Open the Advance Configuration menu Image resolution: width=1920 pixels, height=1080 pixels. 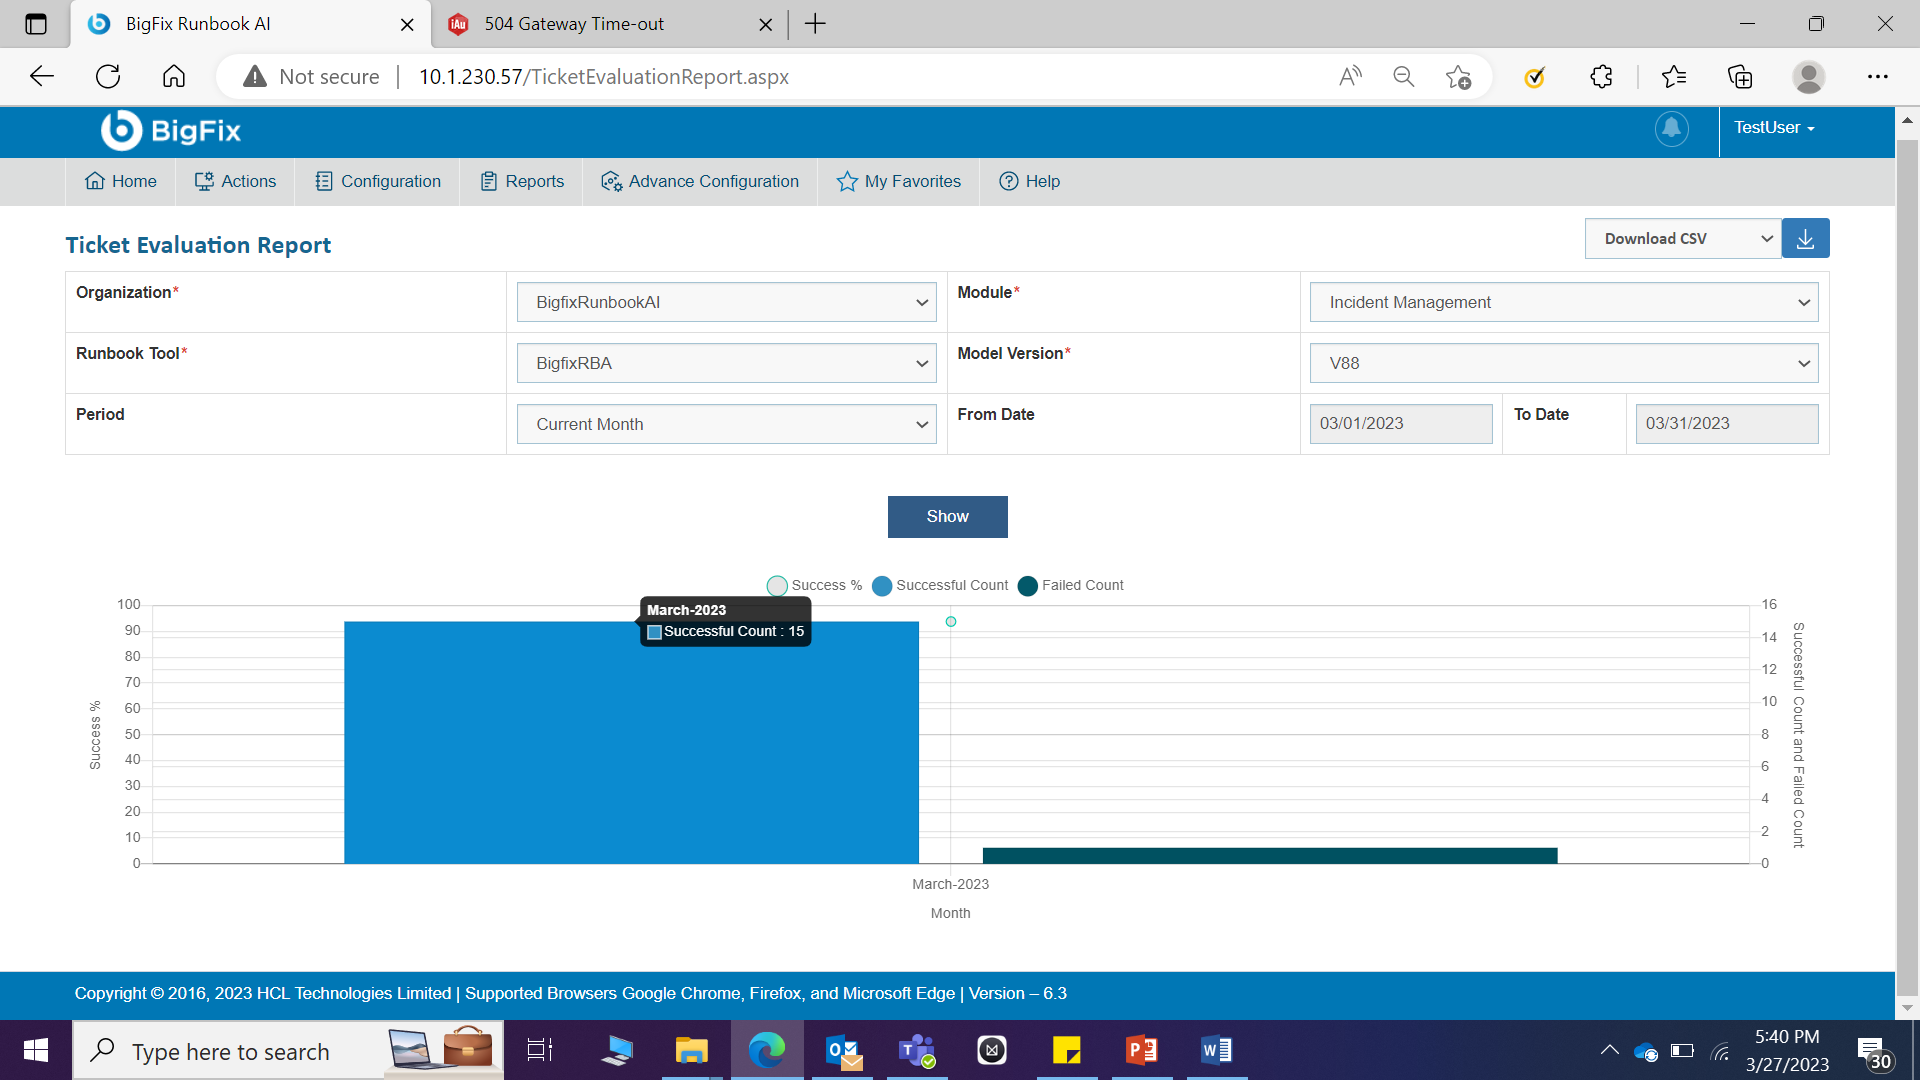click(700, 182)
